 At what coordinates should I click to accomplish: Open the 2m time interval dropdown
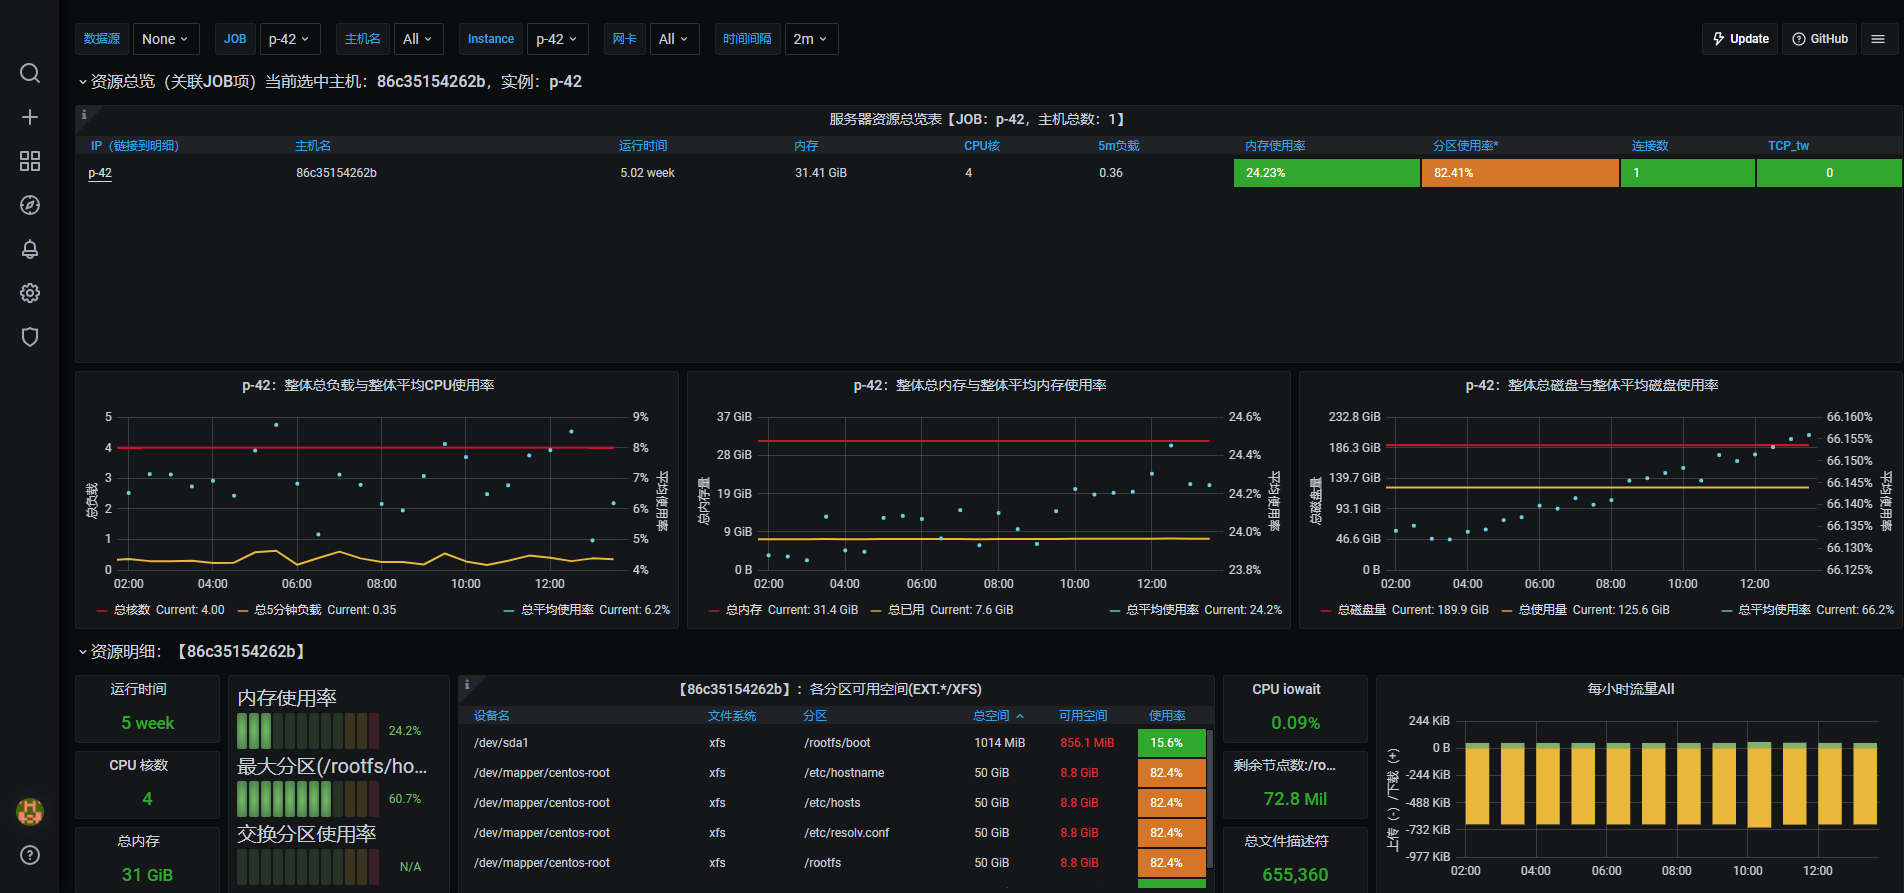(810, 39)
